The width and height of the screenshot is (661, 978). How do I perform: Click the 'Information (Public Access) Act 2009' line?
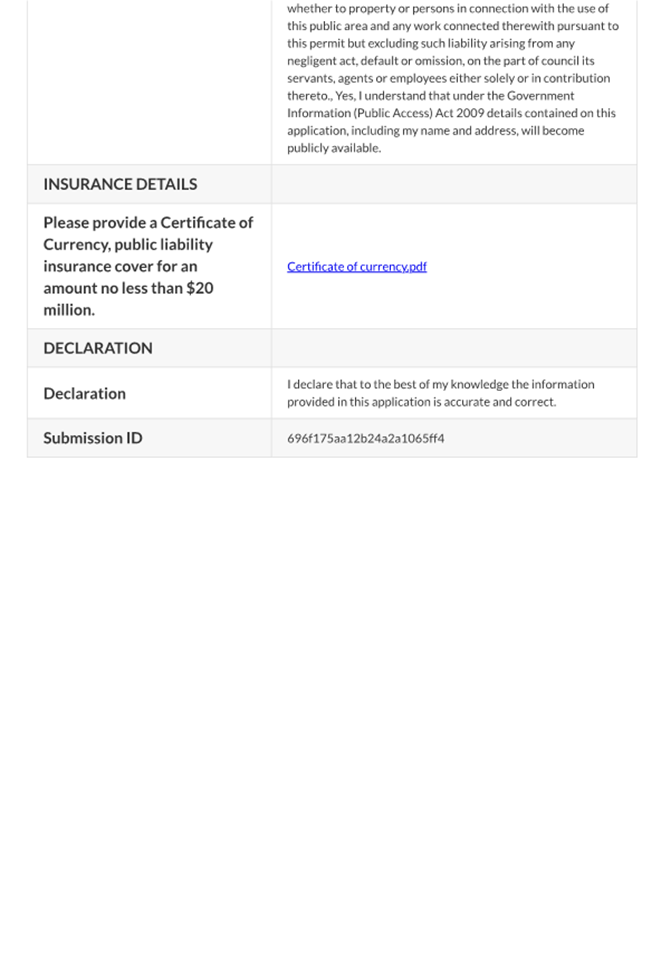coord(451,113)
